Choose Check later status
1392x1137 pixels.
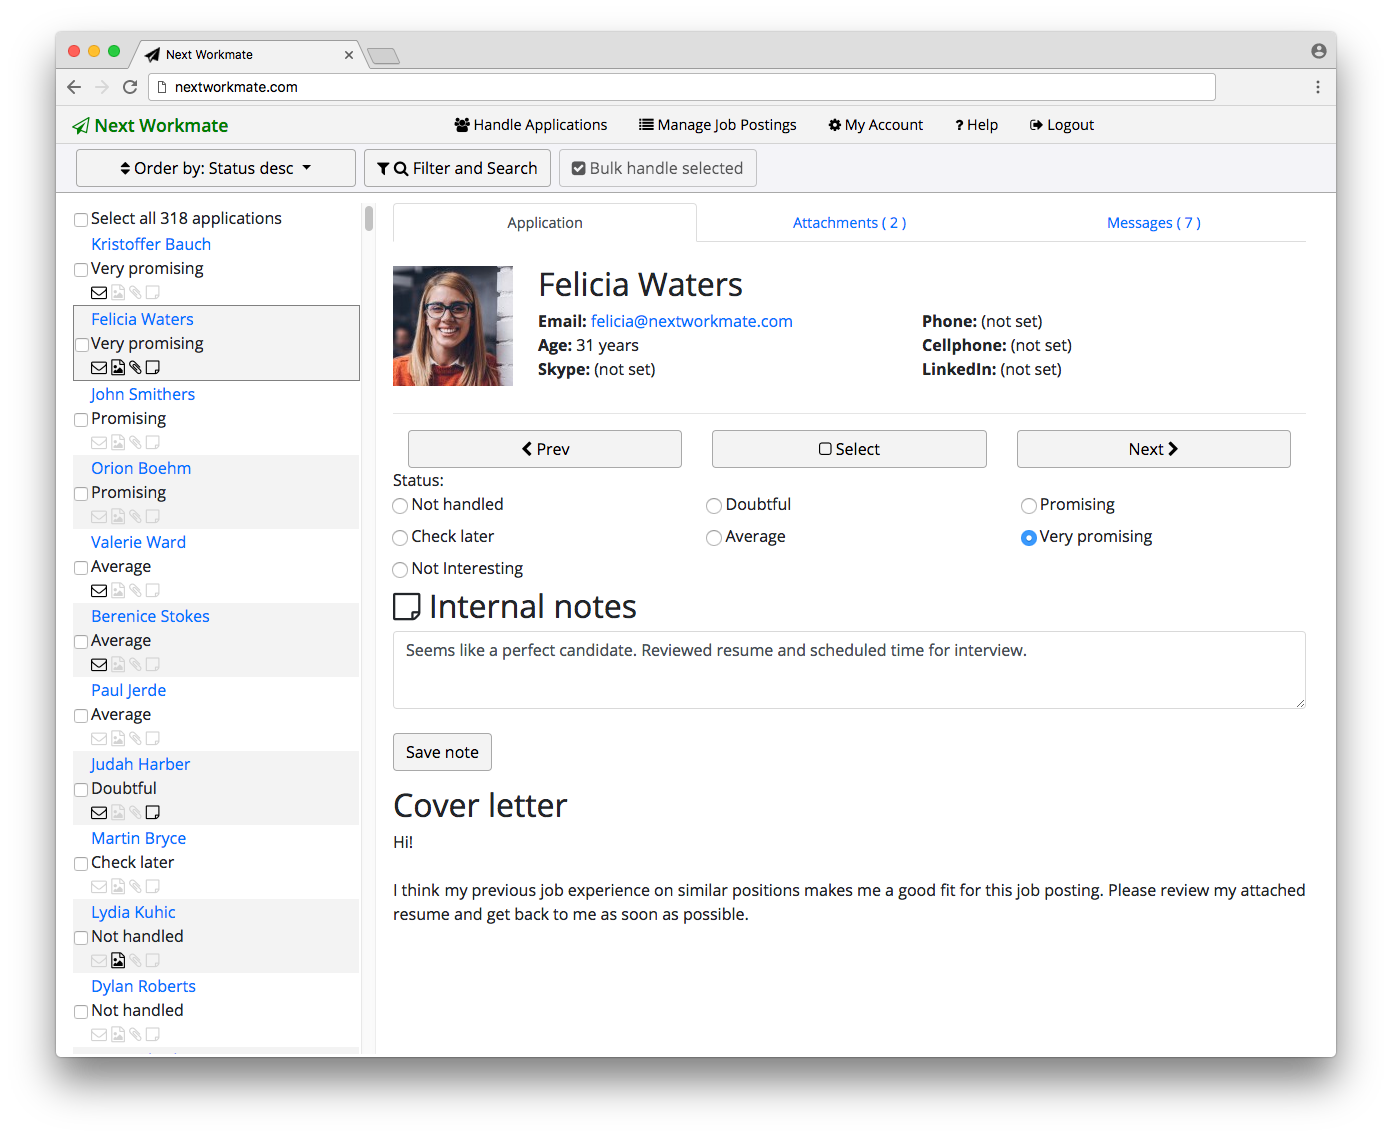tap(400, 538)
